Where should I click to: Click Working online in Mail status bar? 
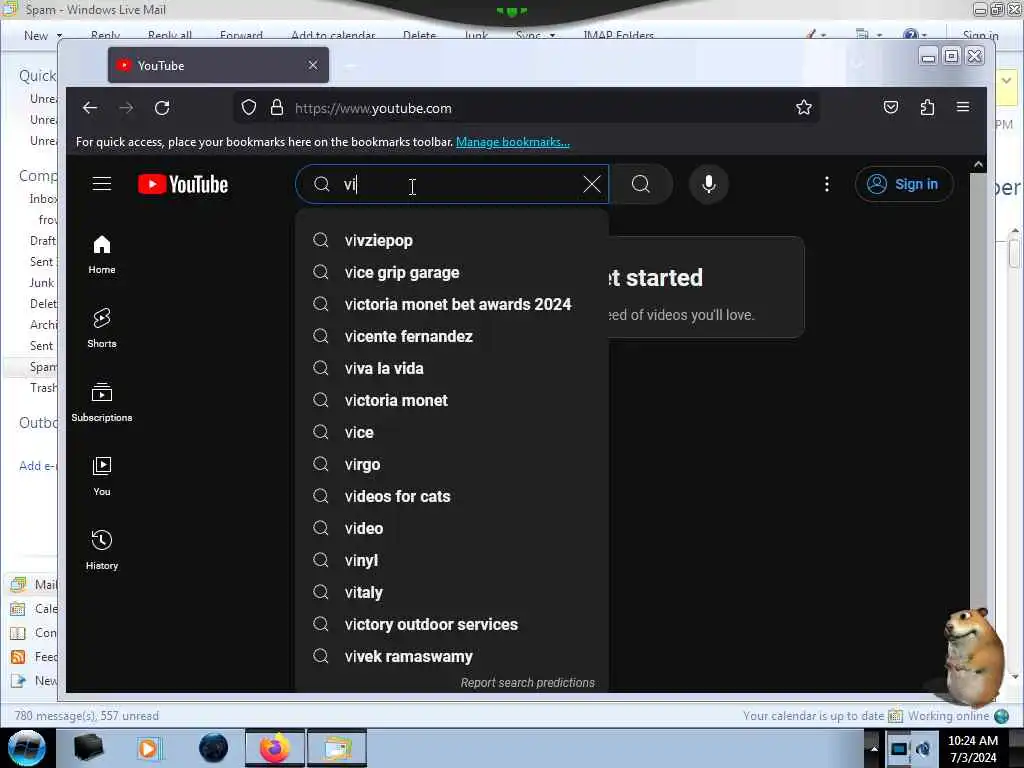948,716
